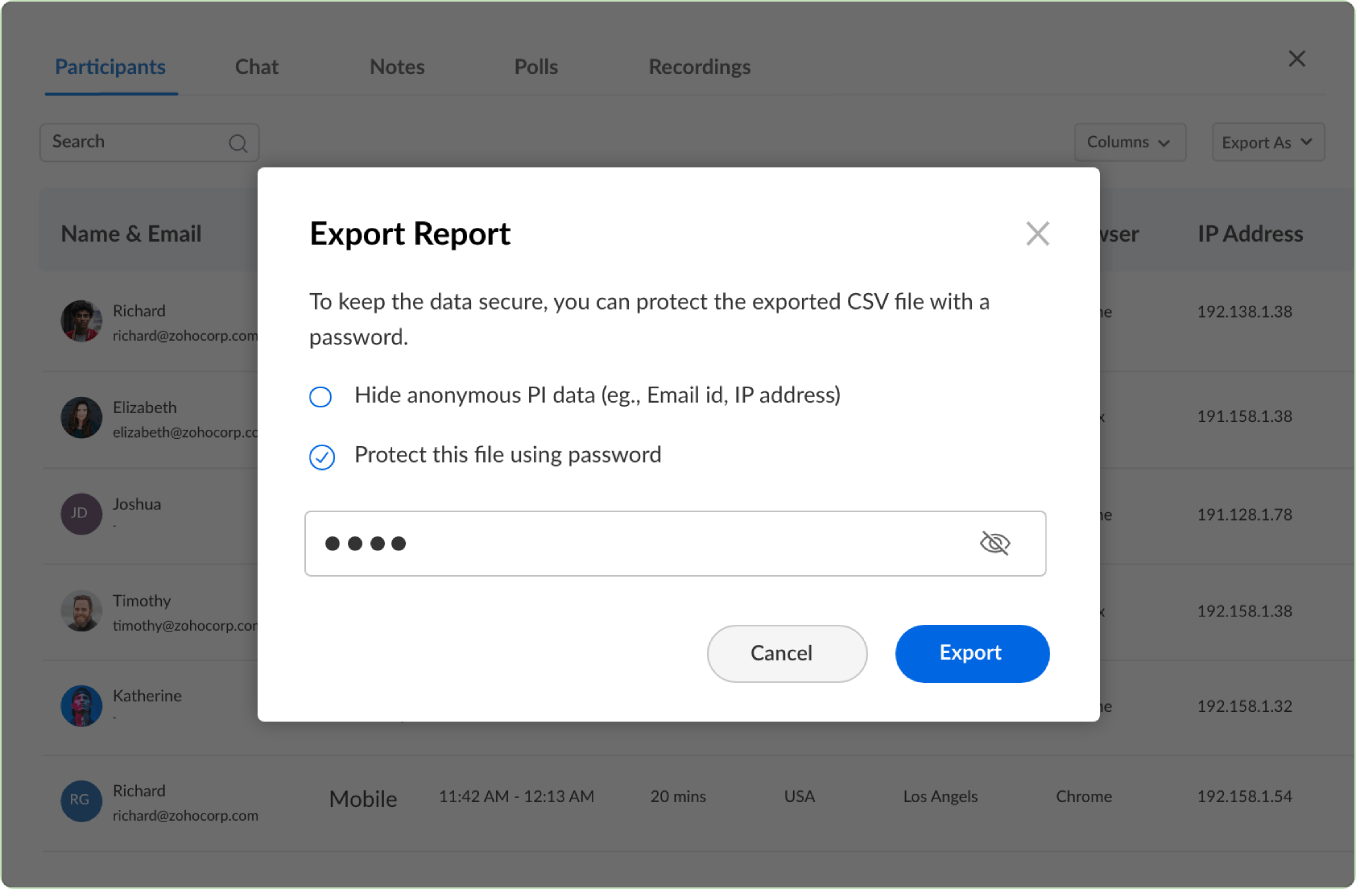Open the RG avatar for Richard

pyautogui.click(x=81, y=801)
